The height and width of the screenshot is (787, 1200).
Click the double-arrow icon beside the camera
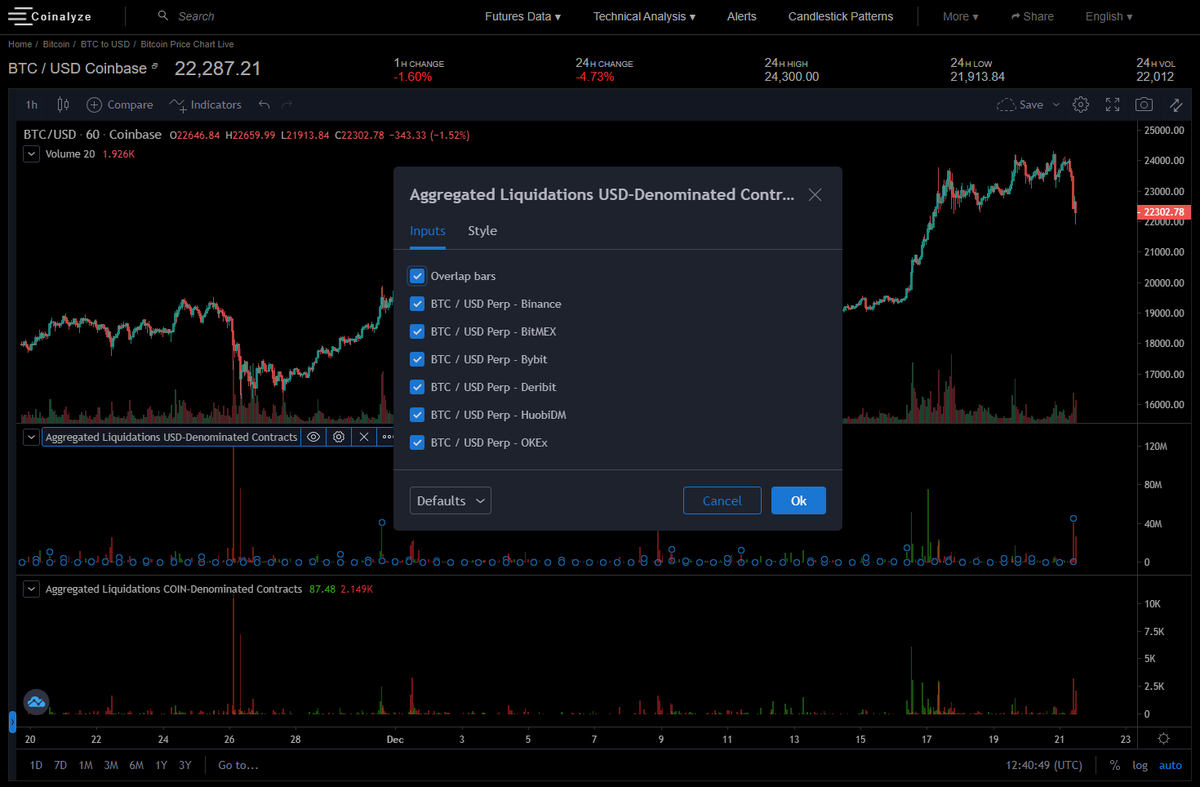pyautogui.click(x=1176, y=104)
